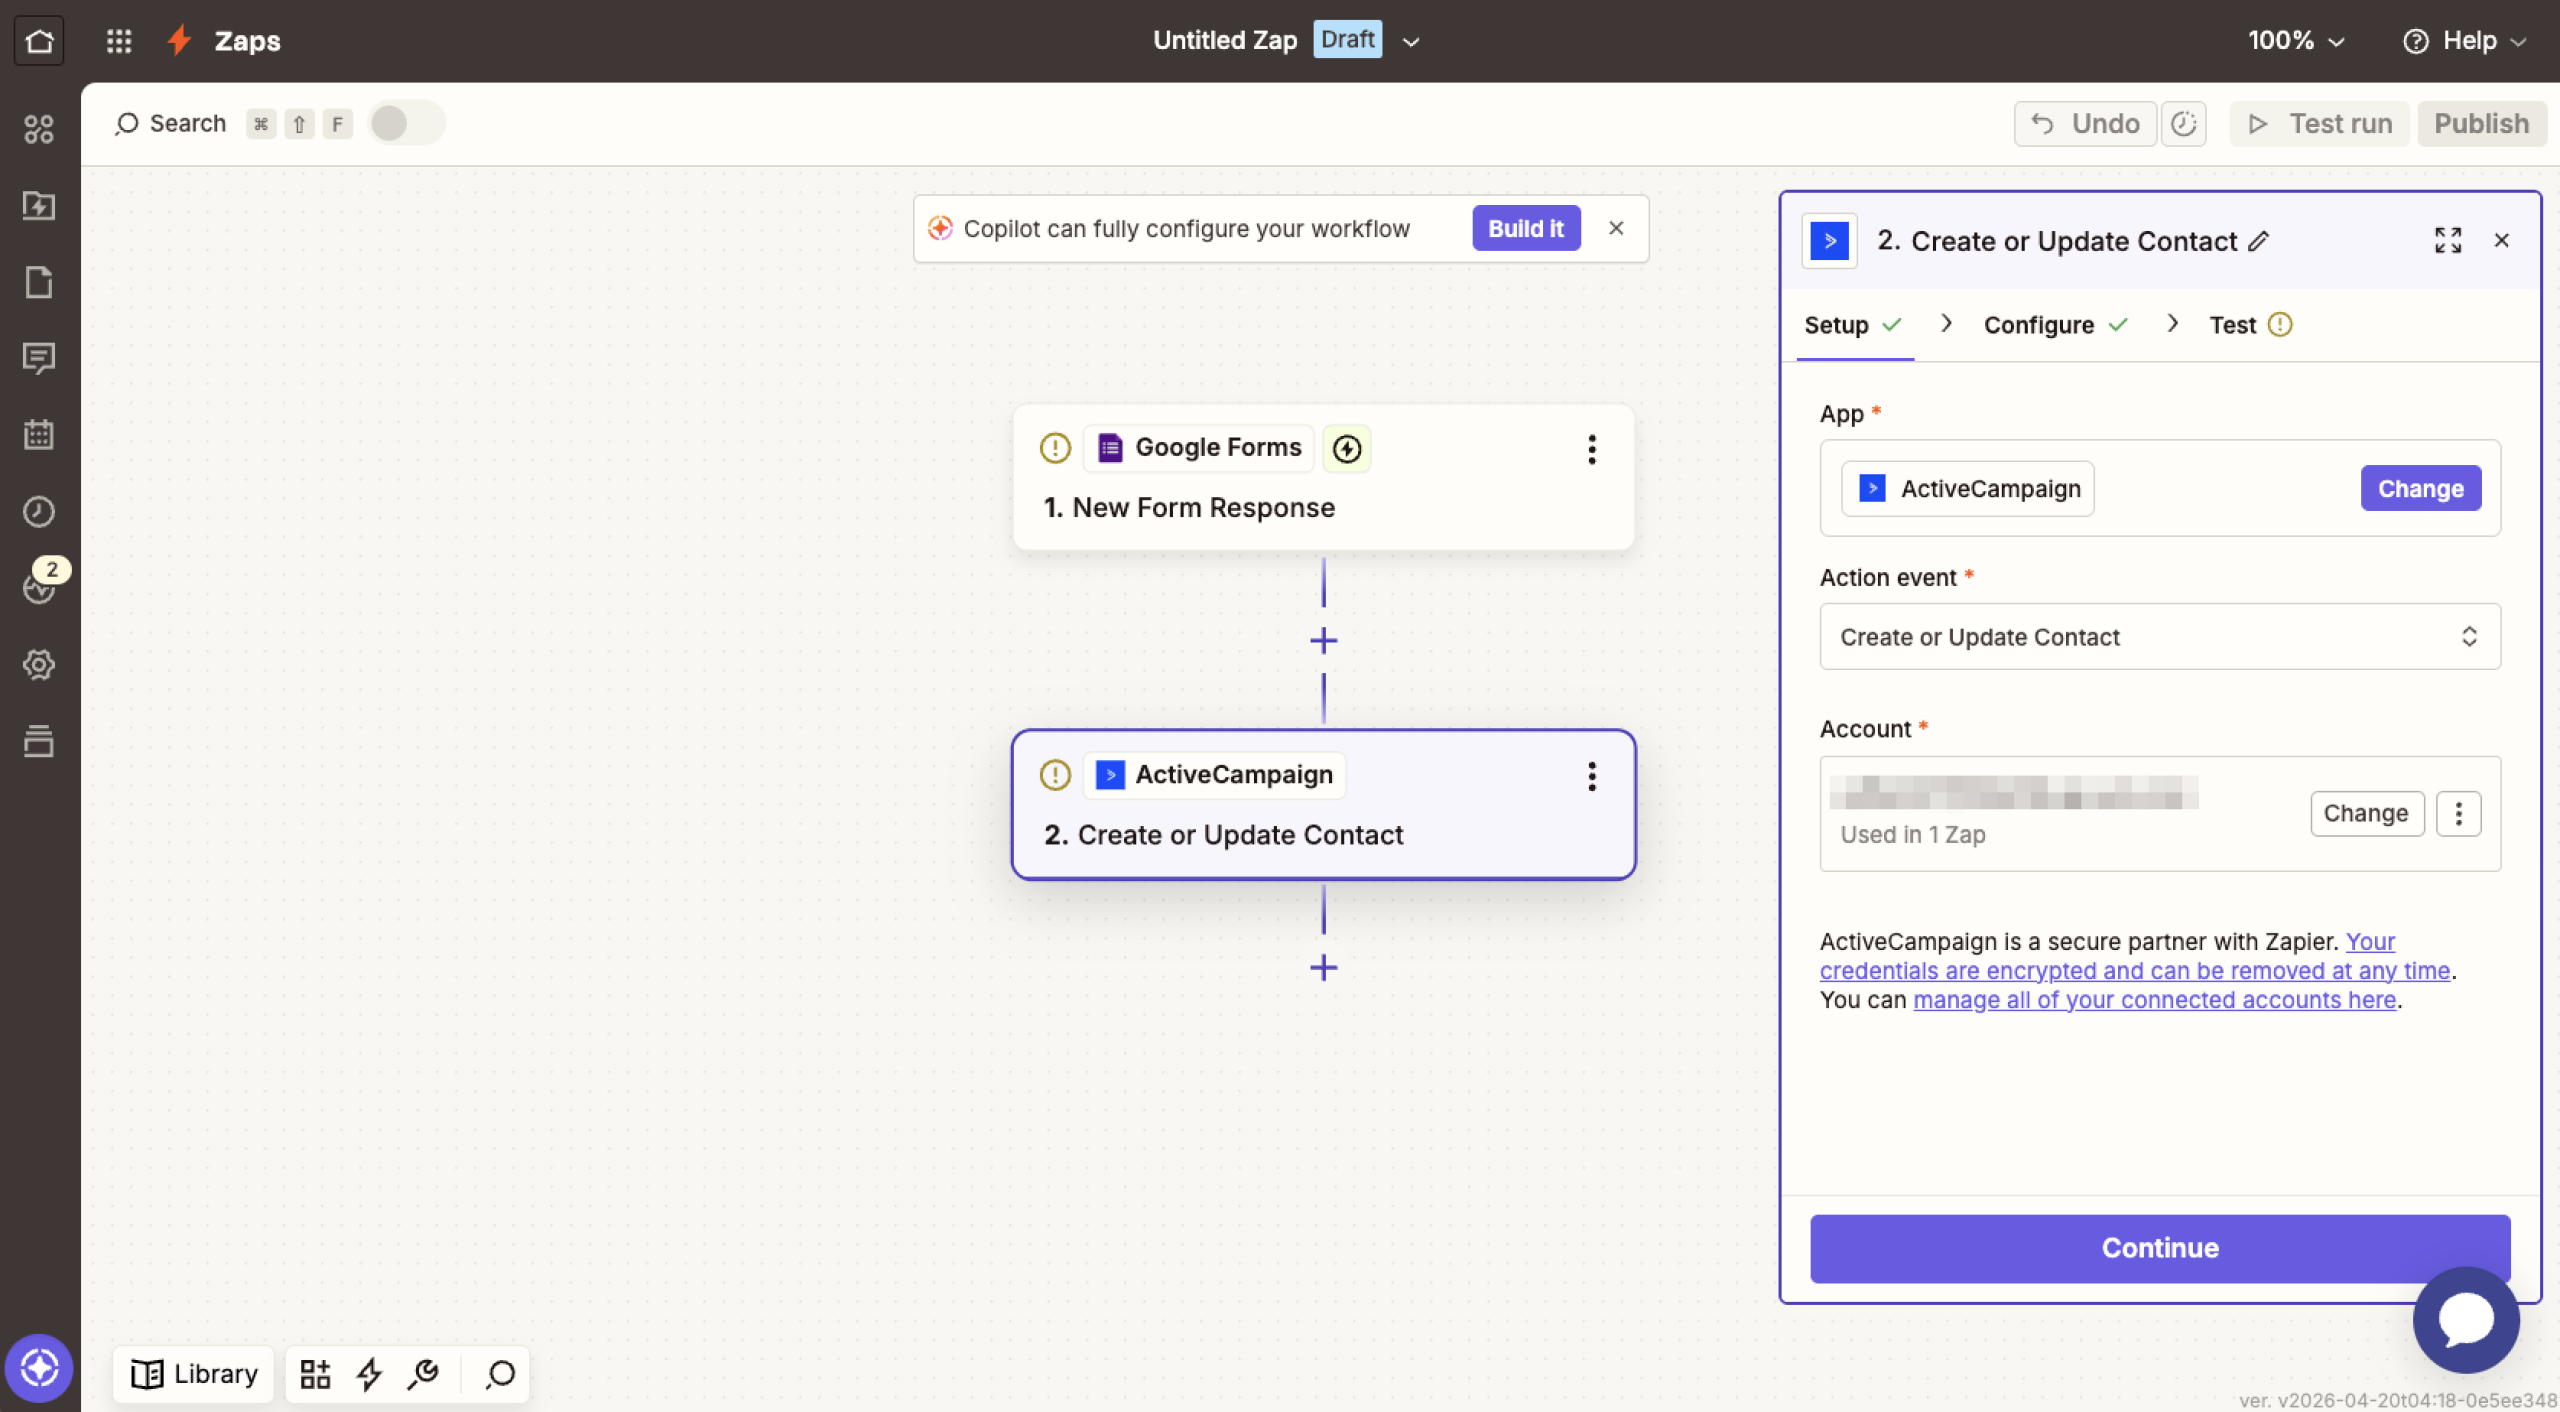Open Zapier Tables icon at sidebar bottom

pos(40,741)
